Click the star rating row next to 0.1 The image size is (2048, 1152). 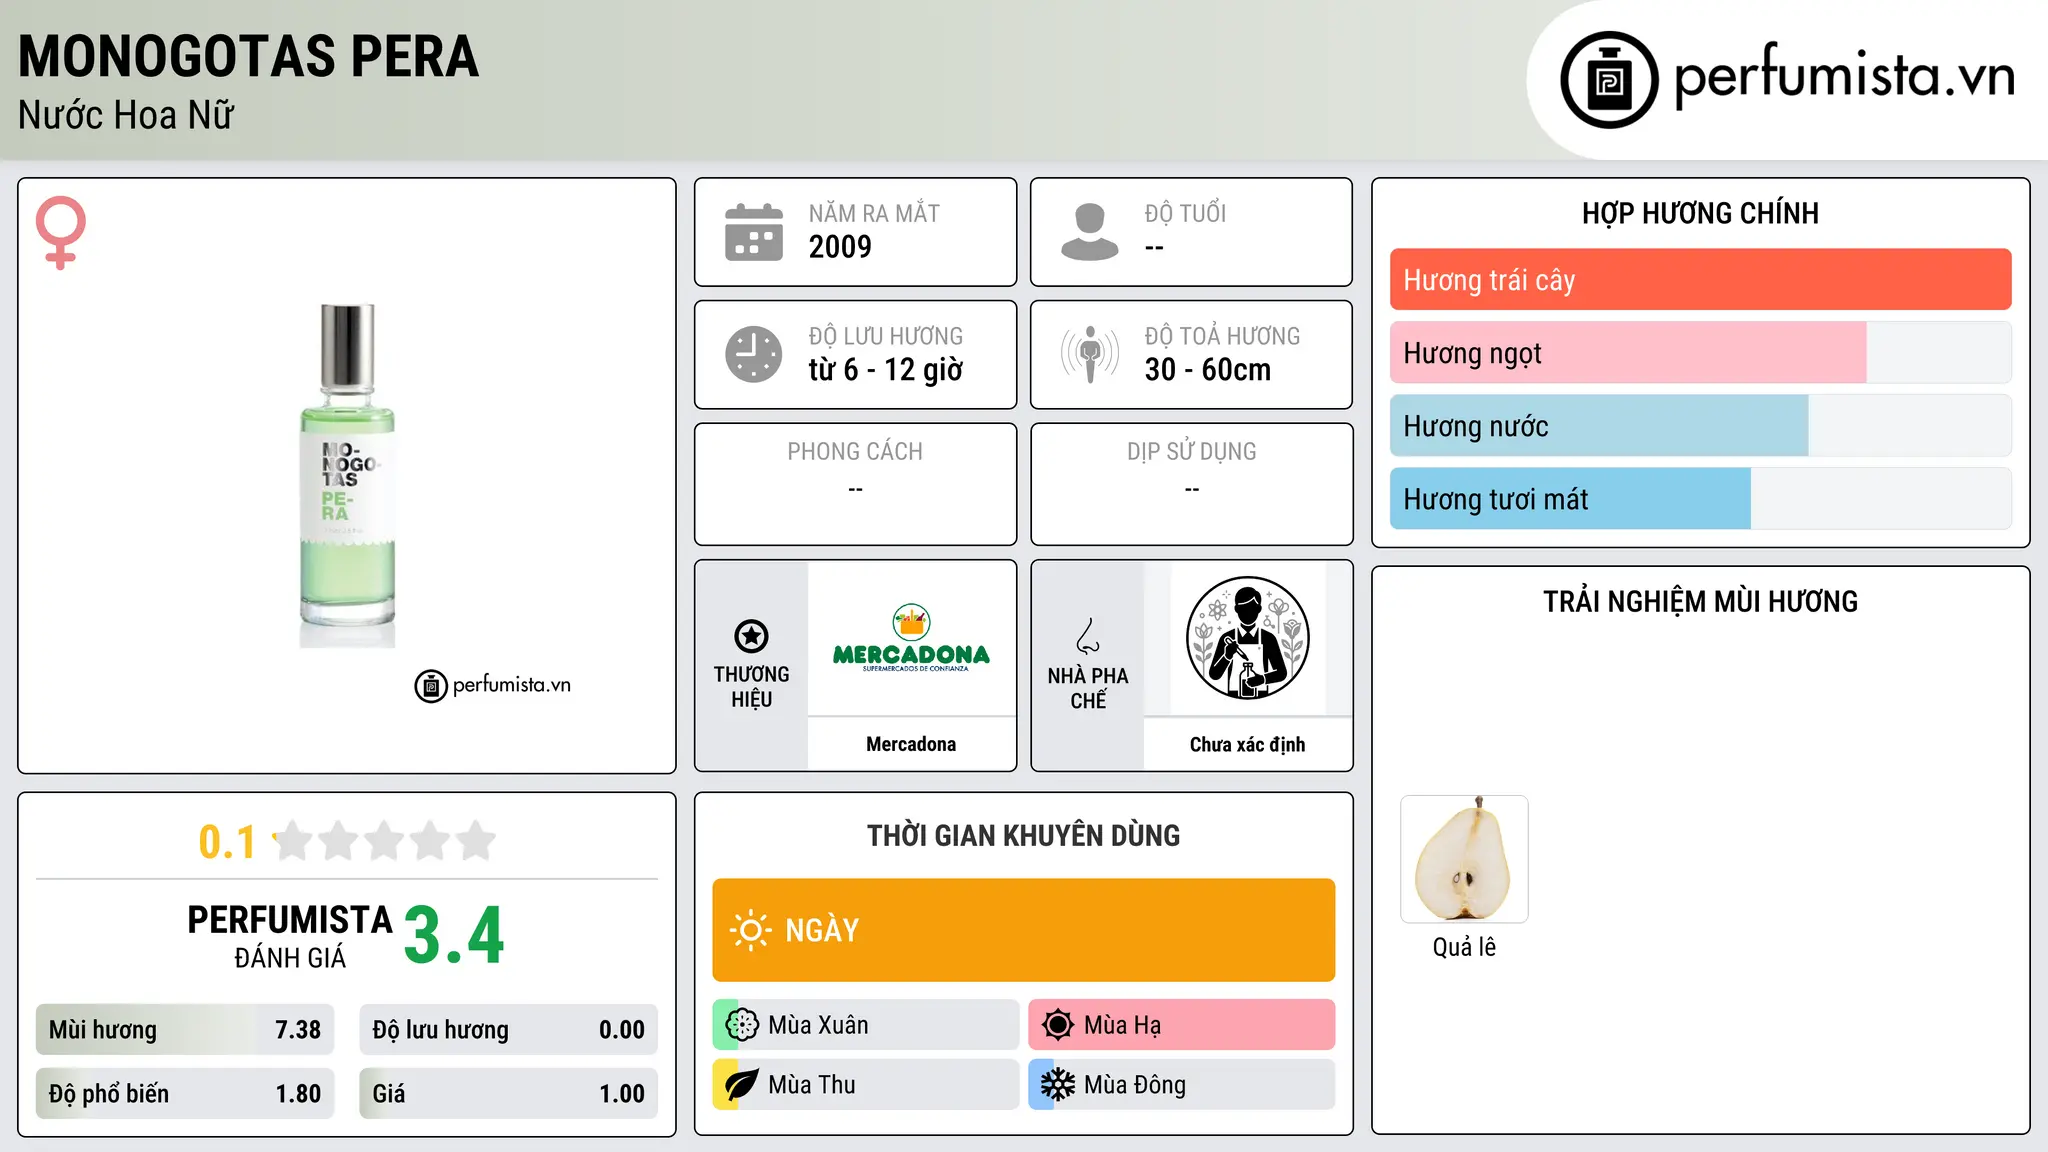[x=384, y=841]
